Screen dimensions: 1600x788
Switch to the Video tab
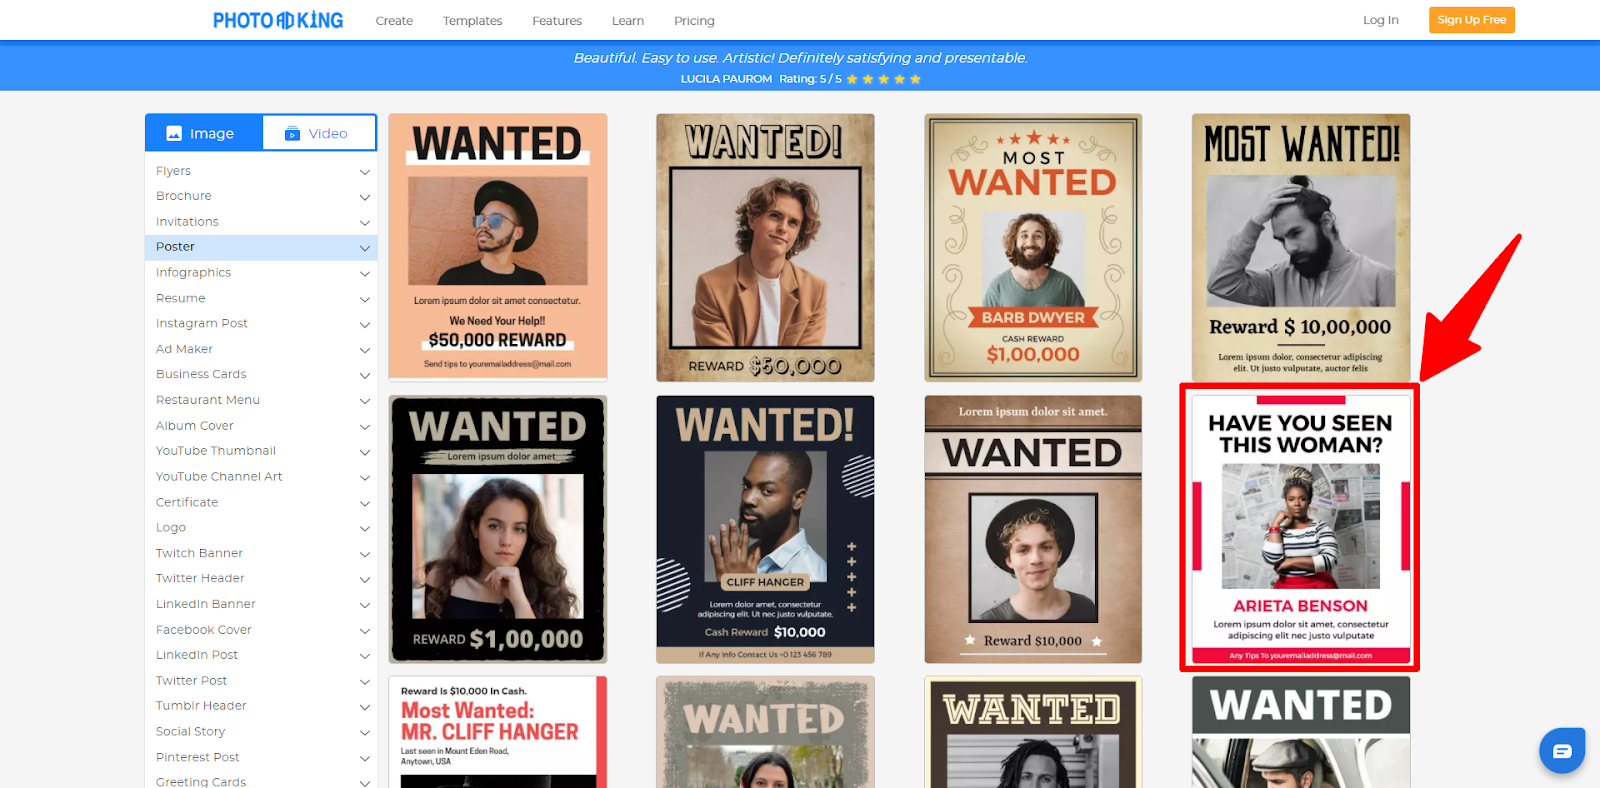pos(319,133)
